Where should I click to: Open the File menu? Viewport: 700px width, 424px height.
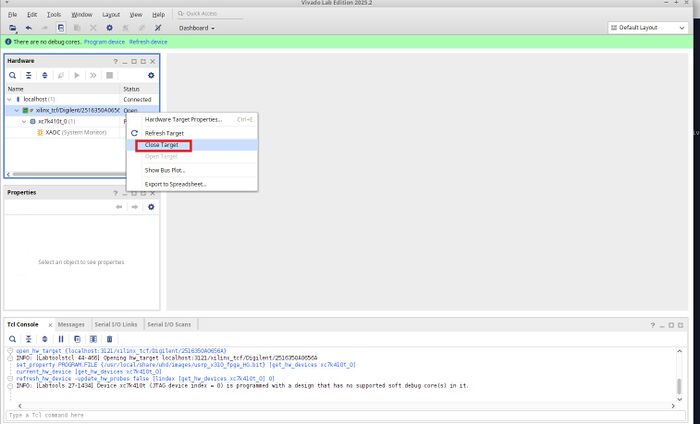click(x=12, y=15)
